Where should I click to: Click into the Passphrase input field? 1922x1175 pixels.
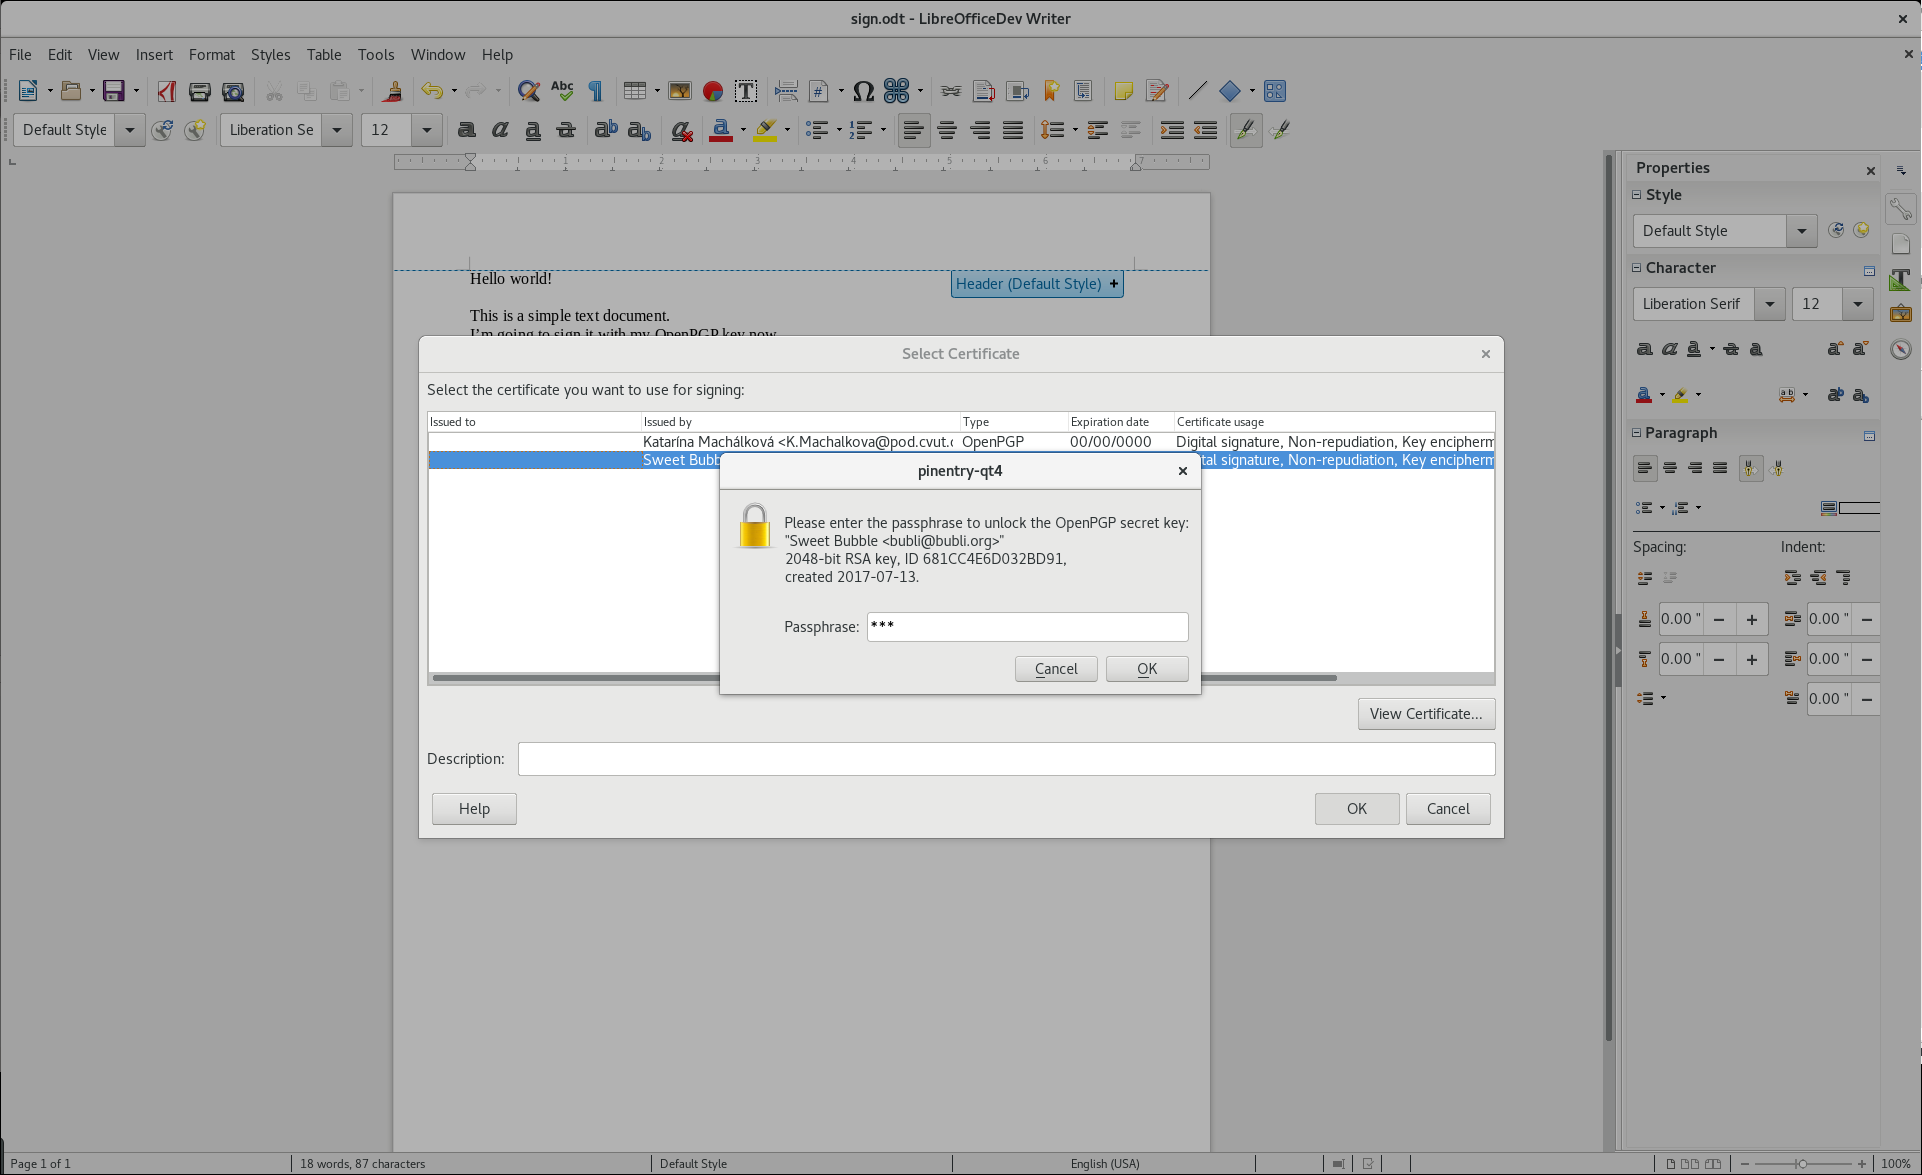(x=1027, y=627)
